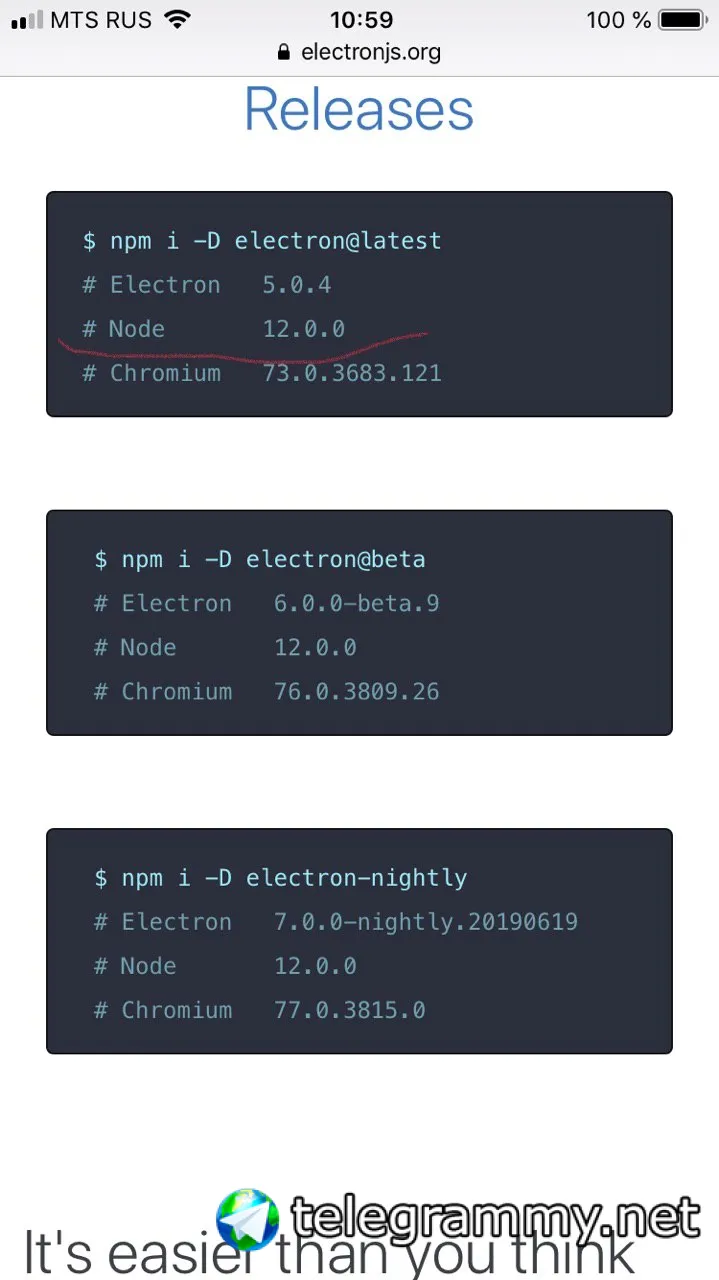Tap the 10:59 status bar clock
Screen dimensions: 719x1280
[x=361, y=20]
